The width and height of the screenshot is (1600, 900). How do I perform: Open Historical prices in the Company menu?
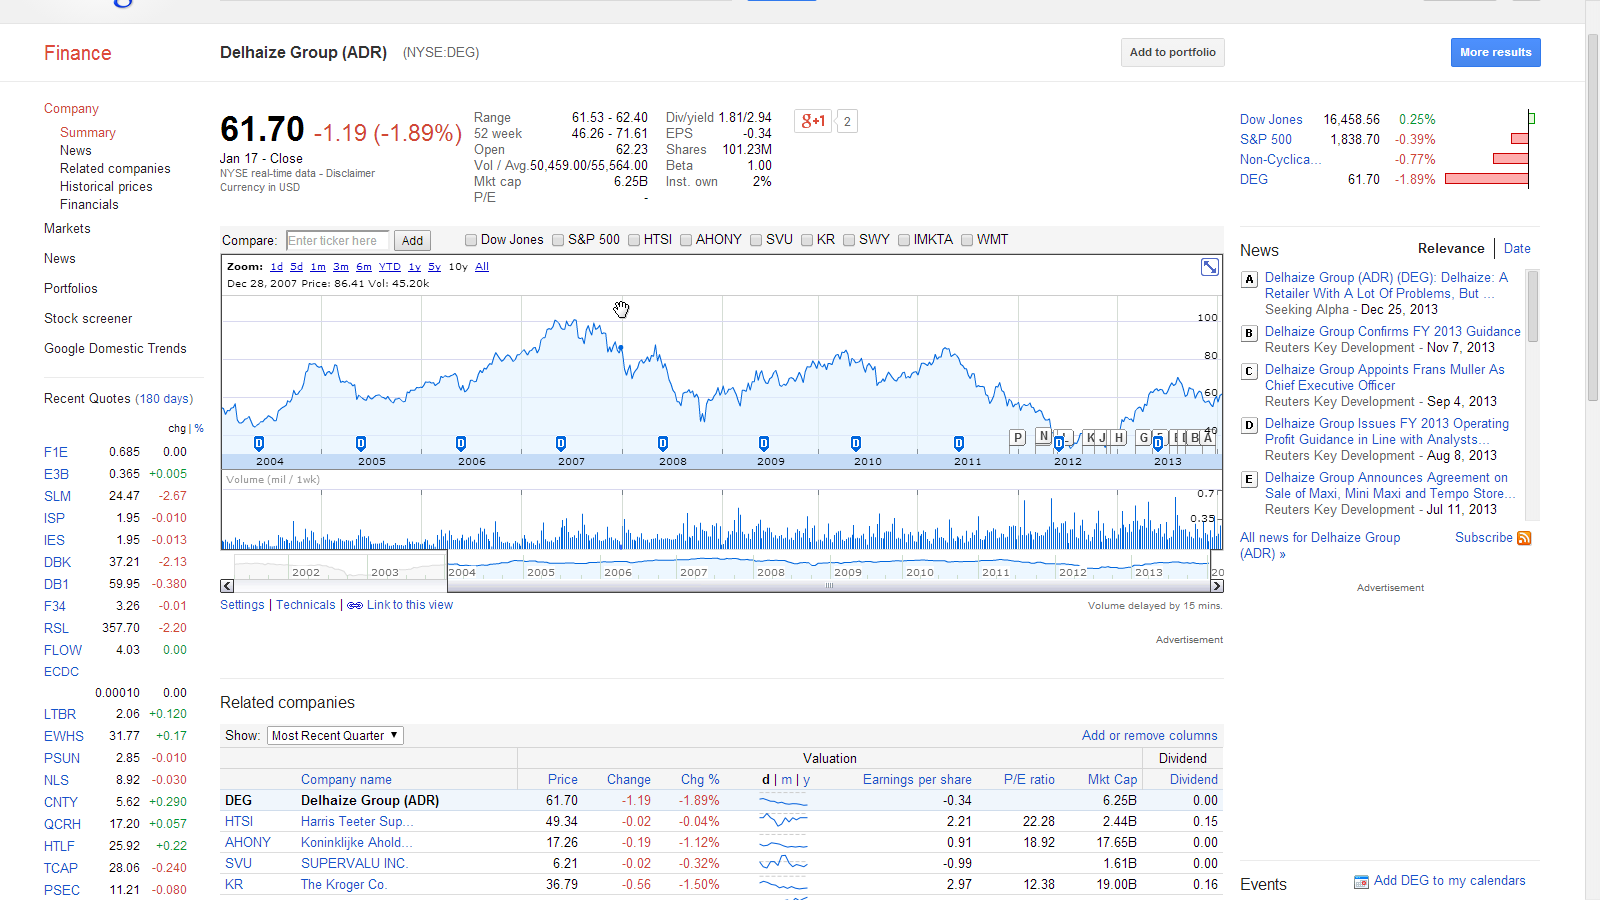pos(106,186)
